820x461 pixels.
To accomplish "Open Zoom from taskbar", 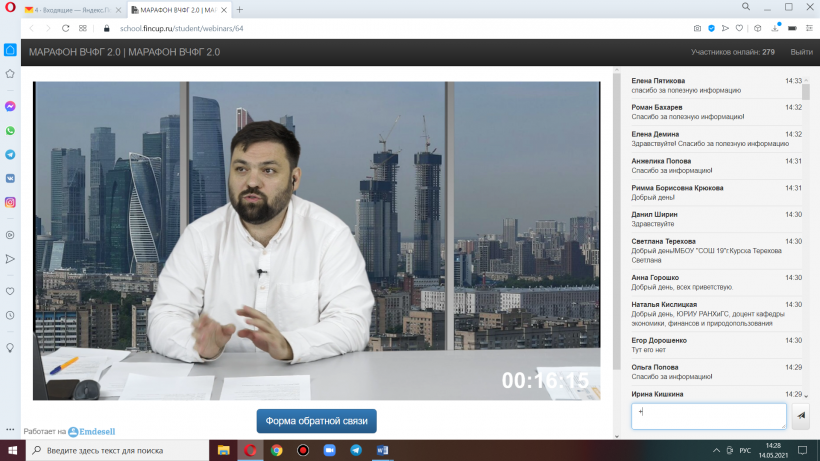I will click(329, 450).
